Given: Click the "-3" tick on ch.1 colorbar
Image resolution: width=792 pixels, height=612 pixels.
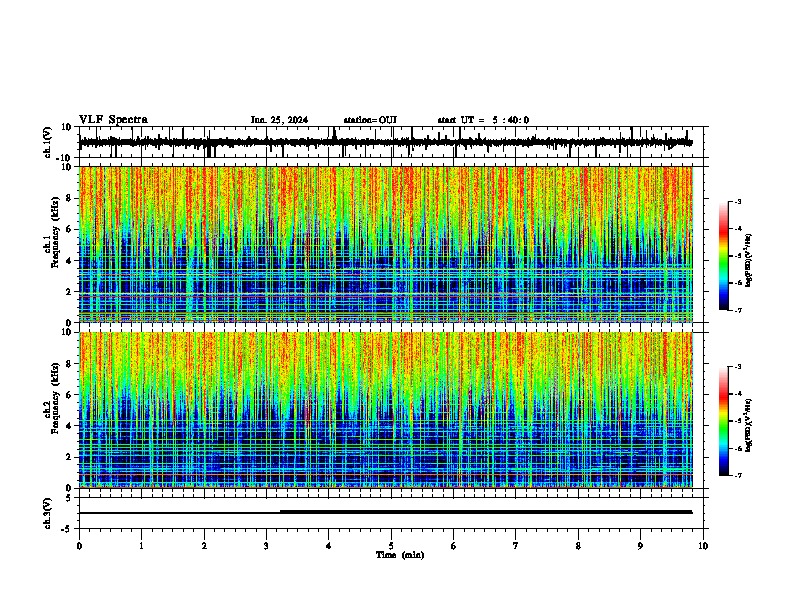Looking at the screenshot, I should [737, 201].
